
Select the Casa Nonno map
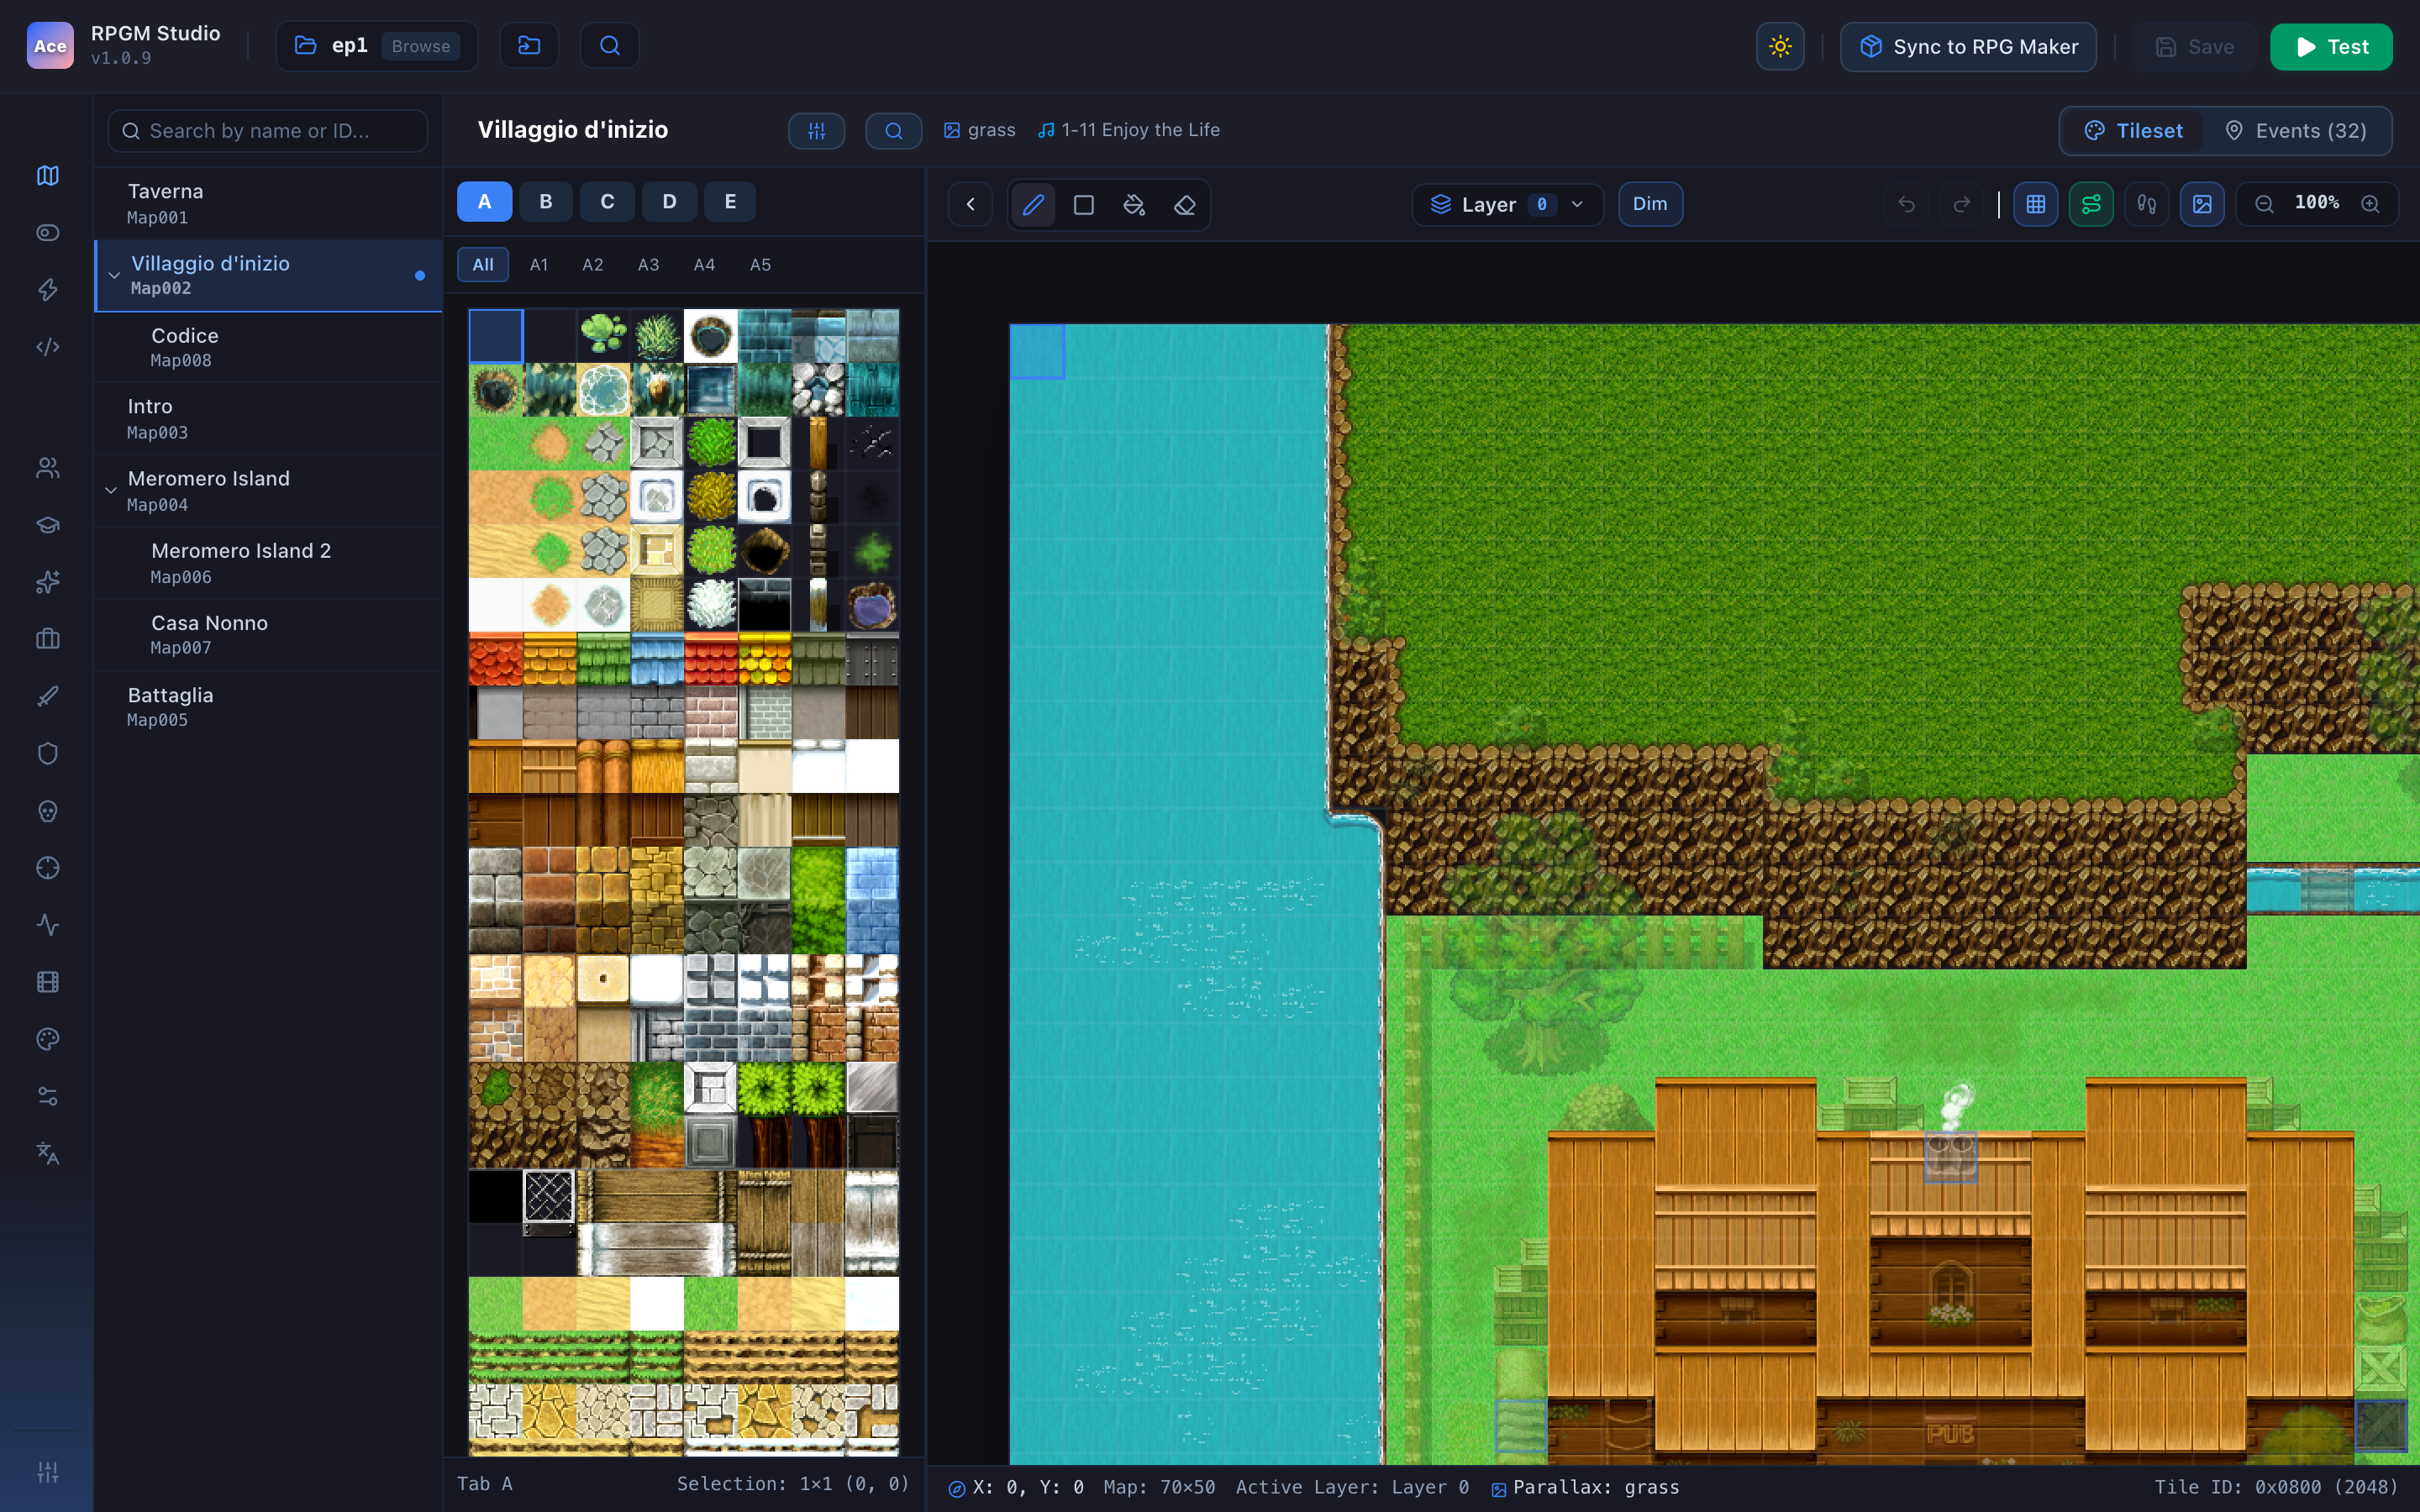point(268,634)
